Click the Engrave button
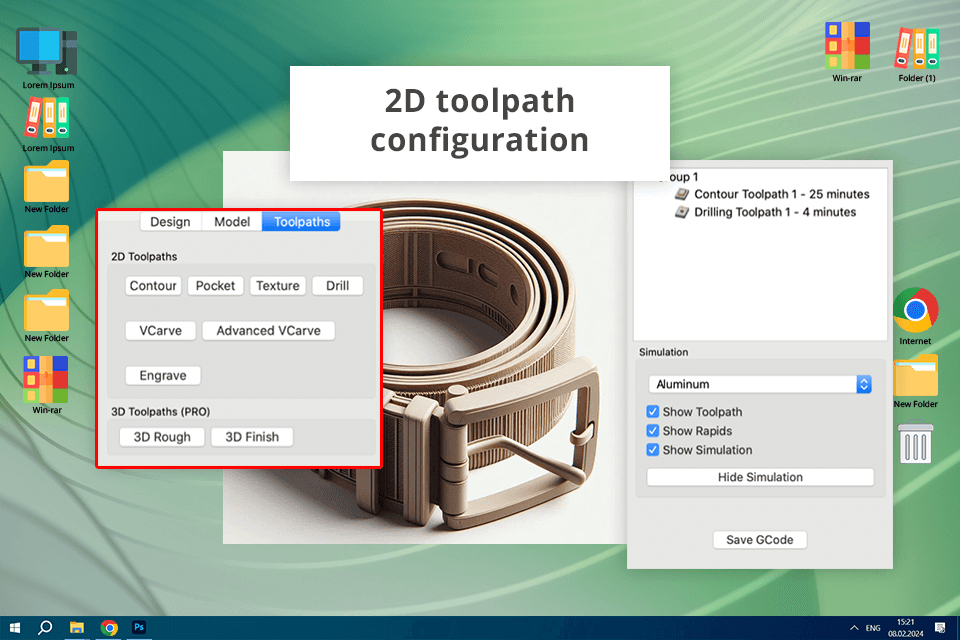 click(x=163, y=375)
